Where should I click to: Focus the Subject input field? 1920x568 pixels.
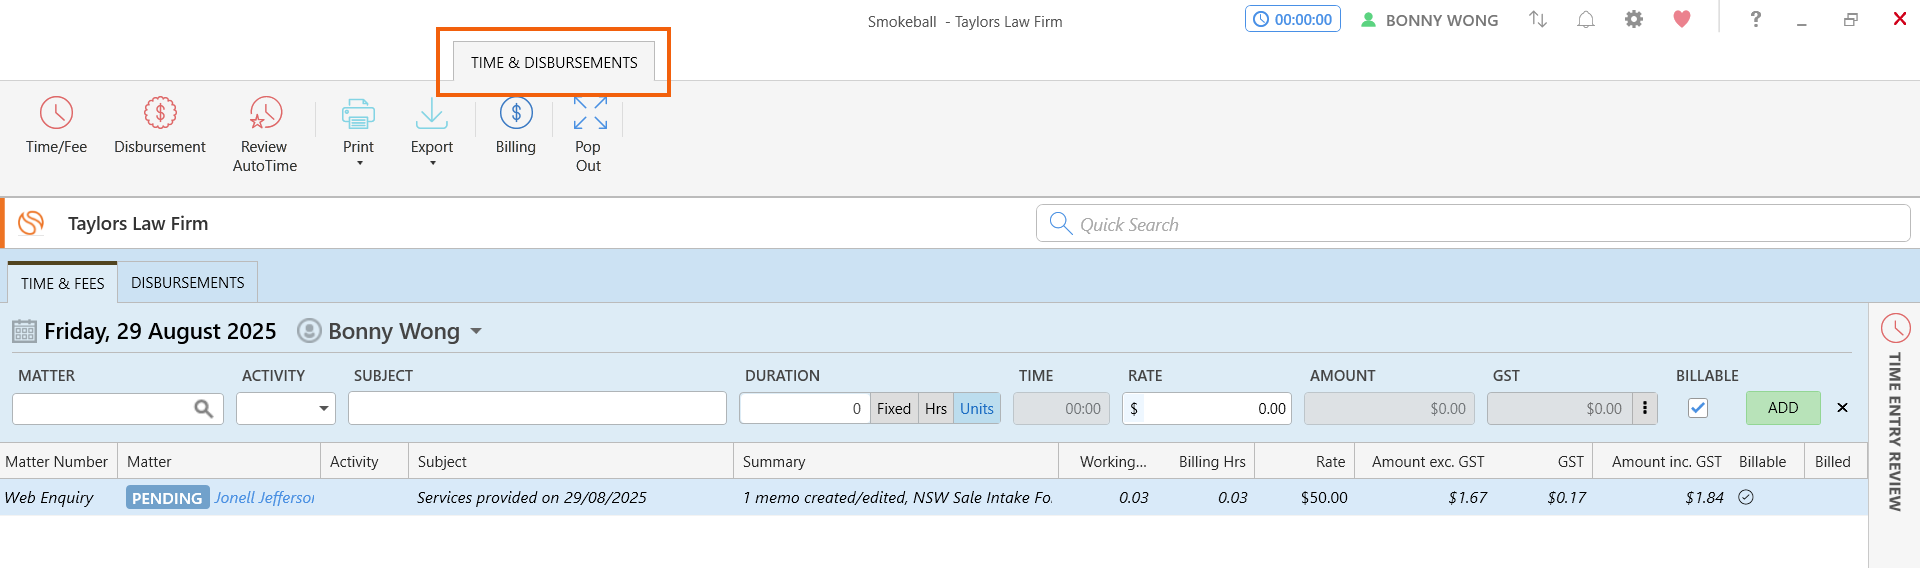point(537,408)
